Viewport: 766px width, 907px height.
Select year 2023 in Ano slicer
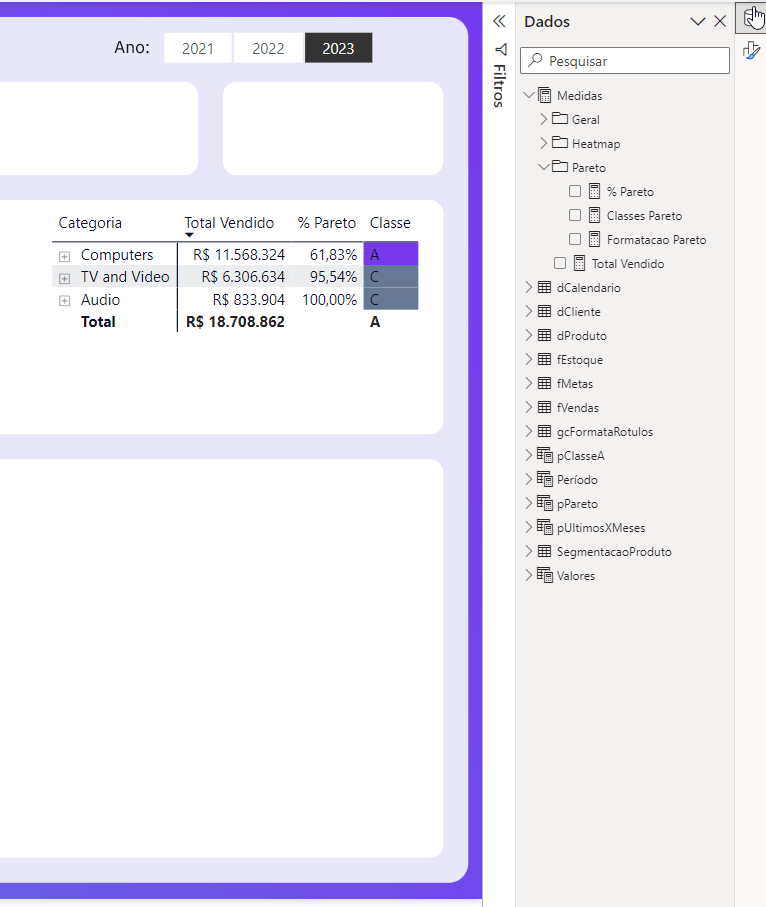click(338, 48)
